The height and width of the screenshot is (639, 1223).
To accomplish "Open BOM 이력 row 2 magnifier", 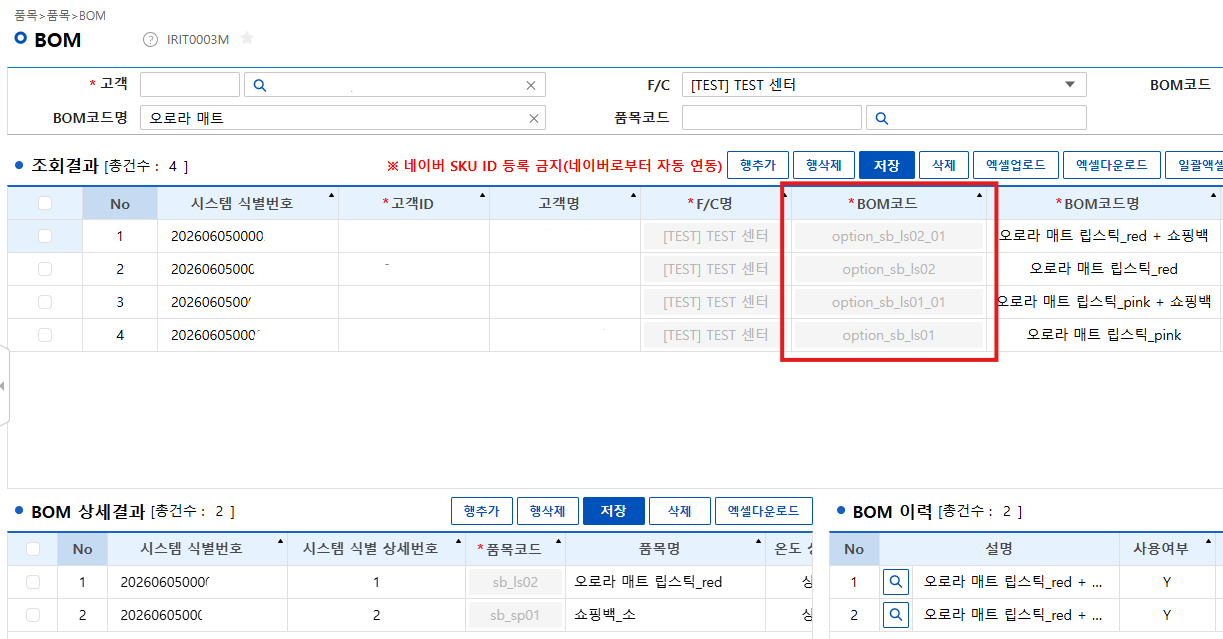I will click(895, 614).
